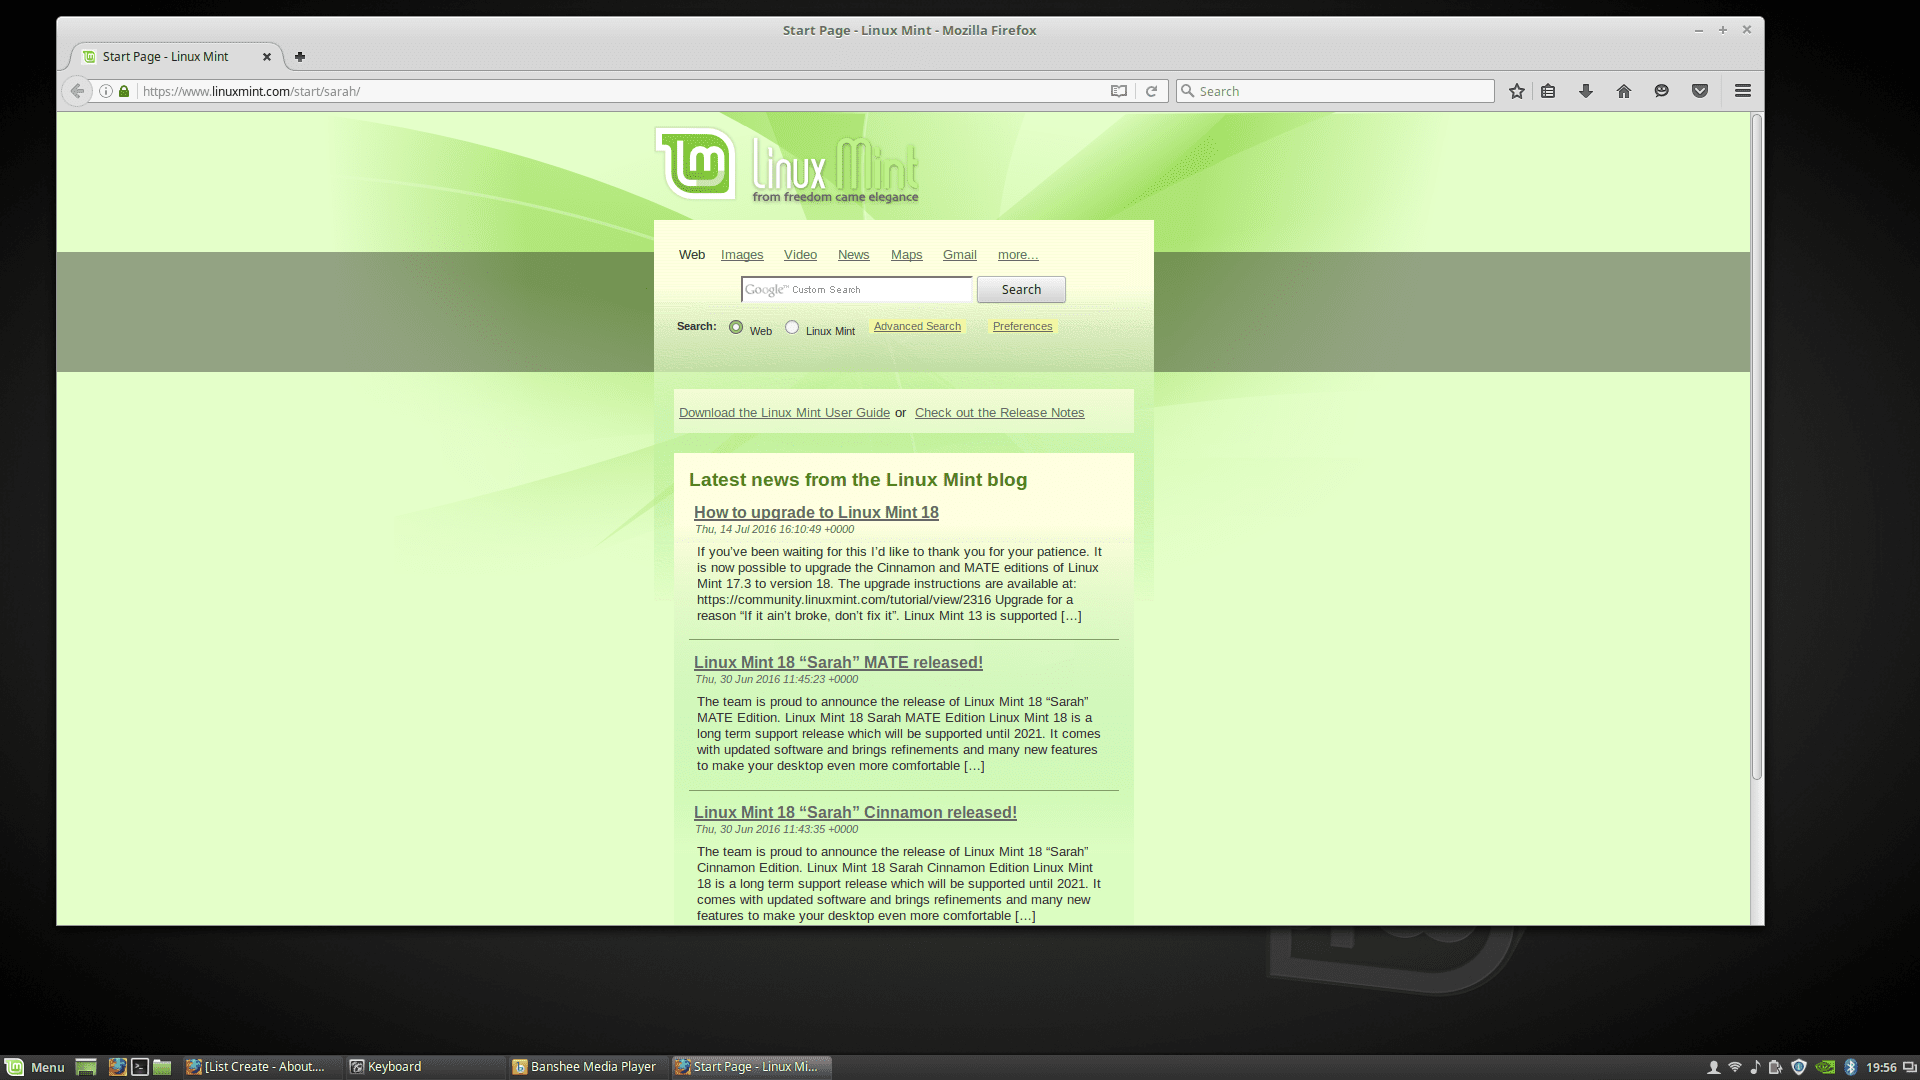Click the Firefox menu hamburger icon
Viewport: 1920px width, 1080px height.
point(1743,91)
